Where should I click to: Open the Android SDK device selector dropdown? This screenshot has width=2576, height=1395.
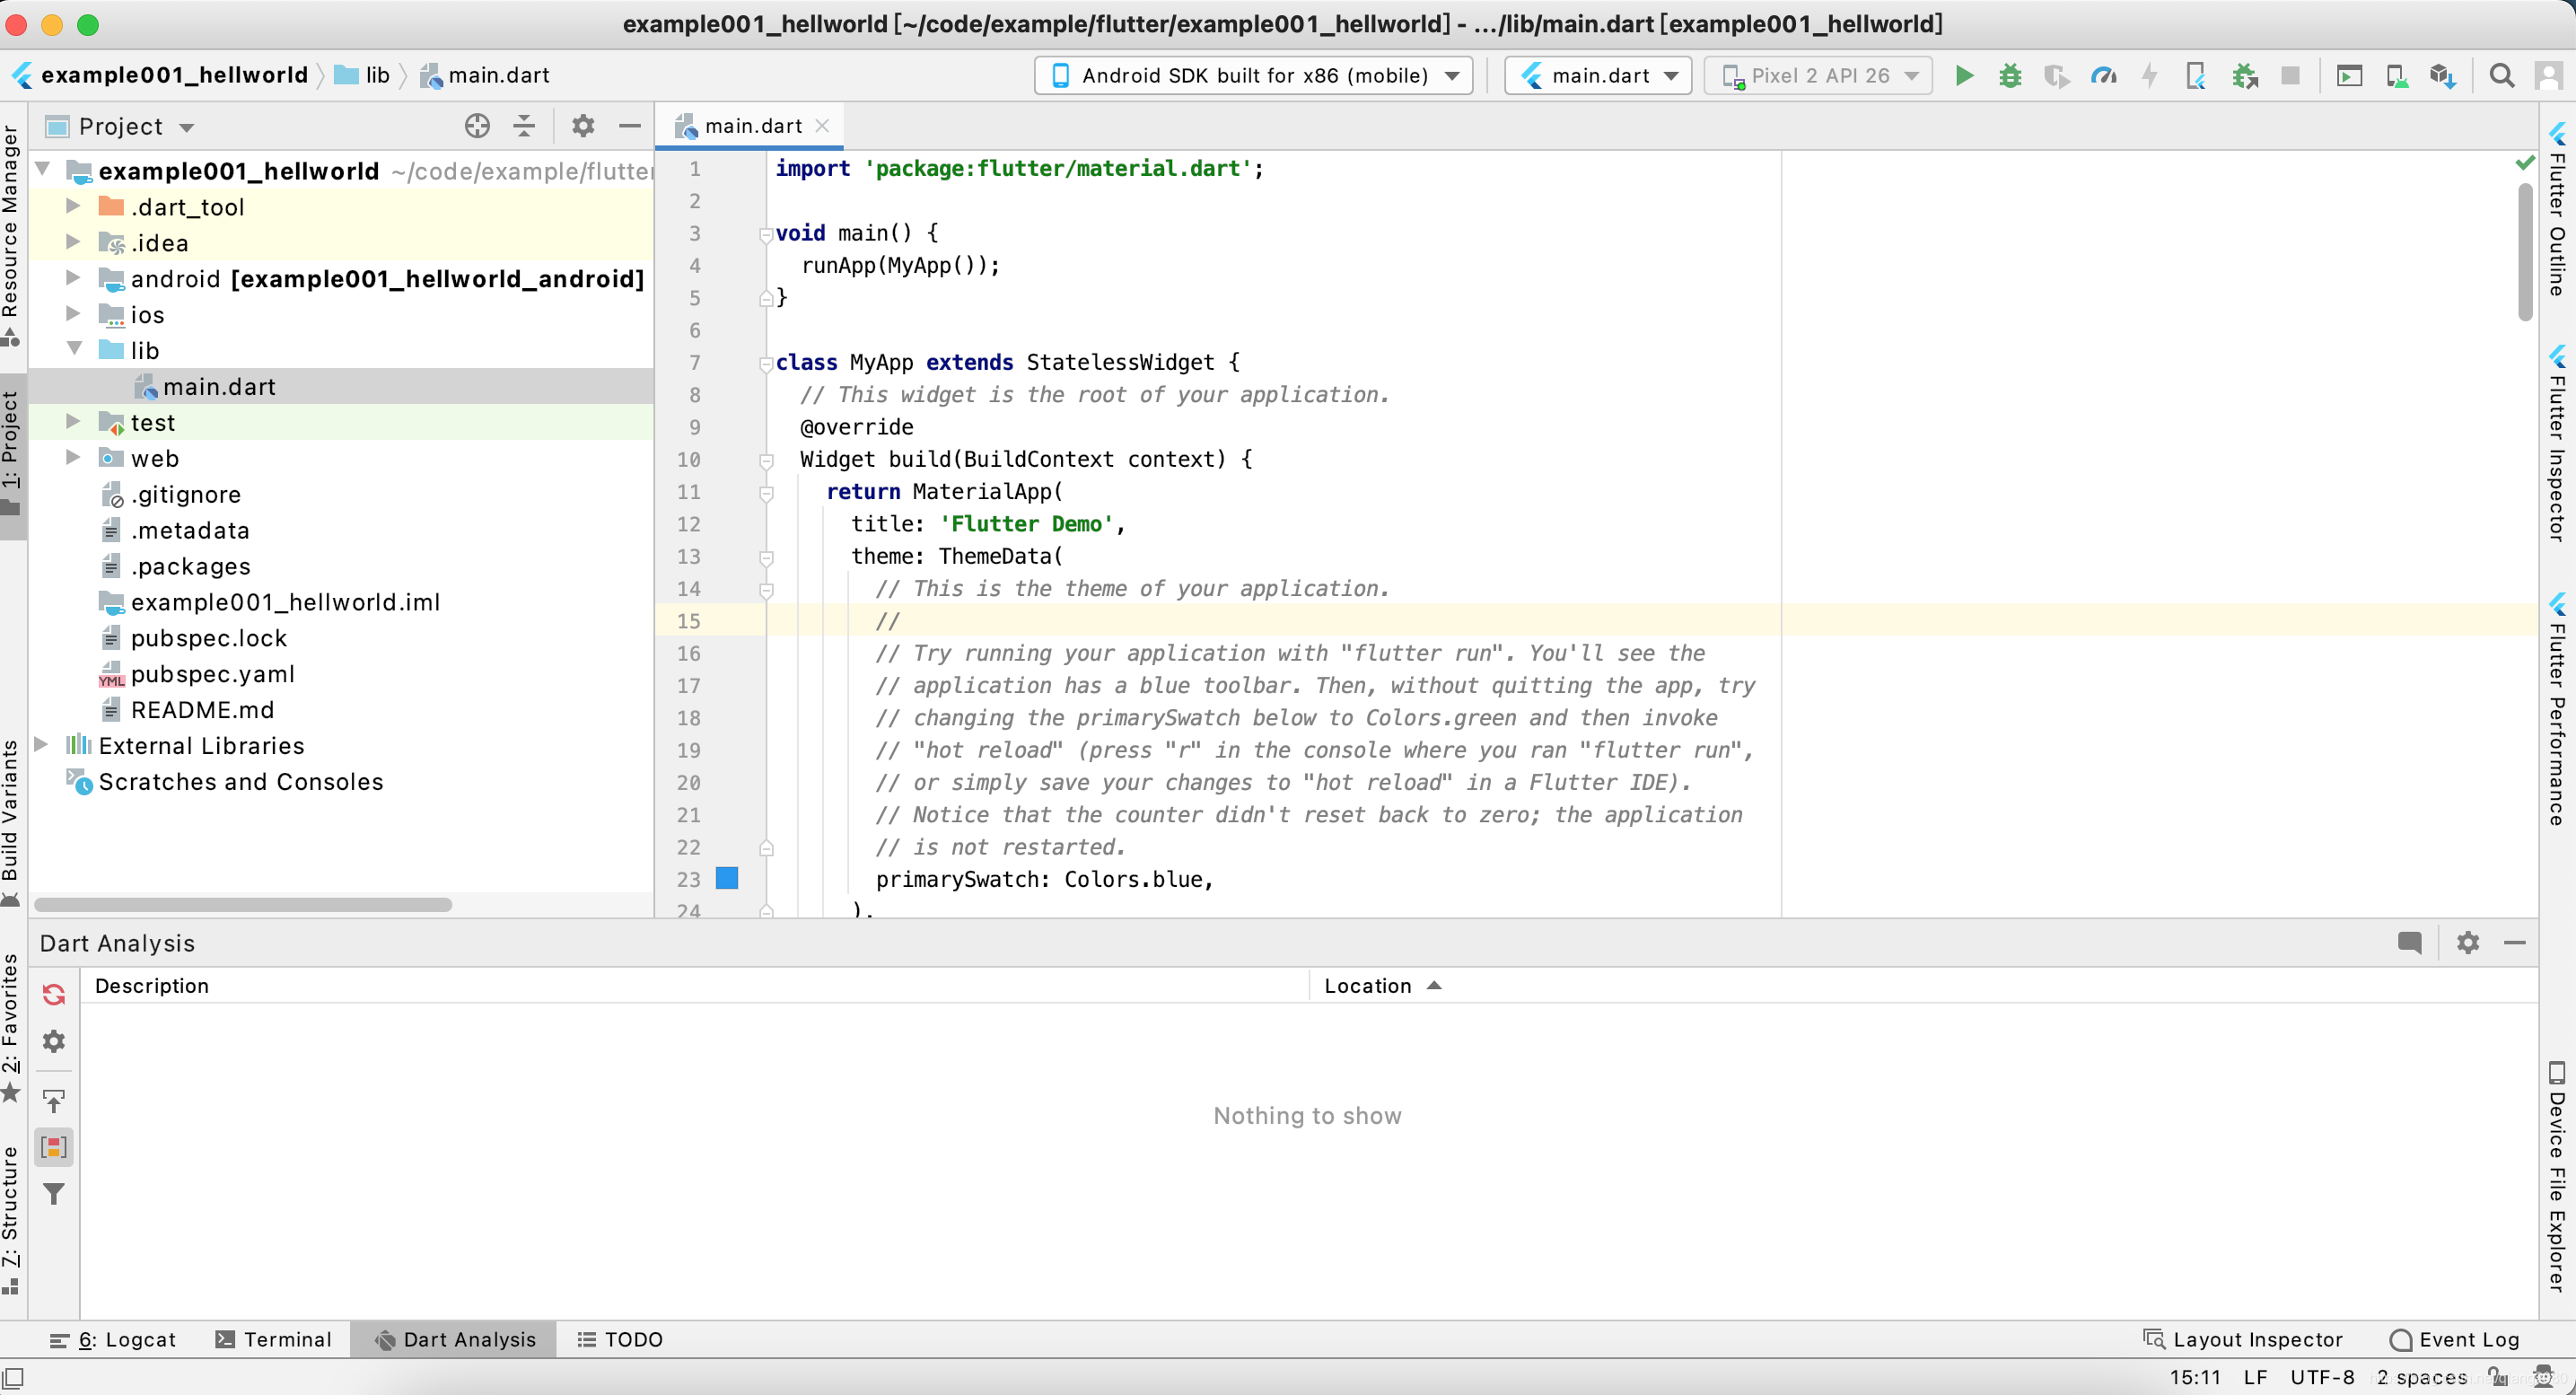(1253, 76)
